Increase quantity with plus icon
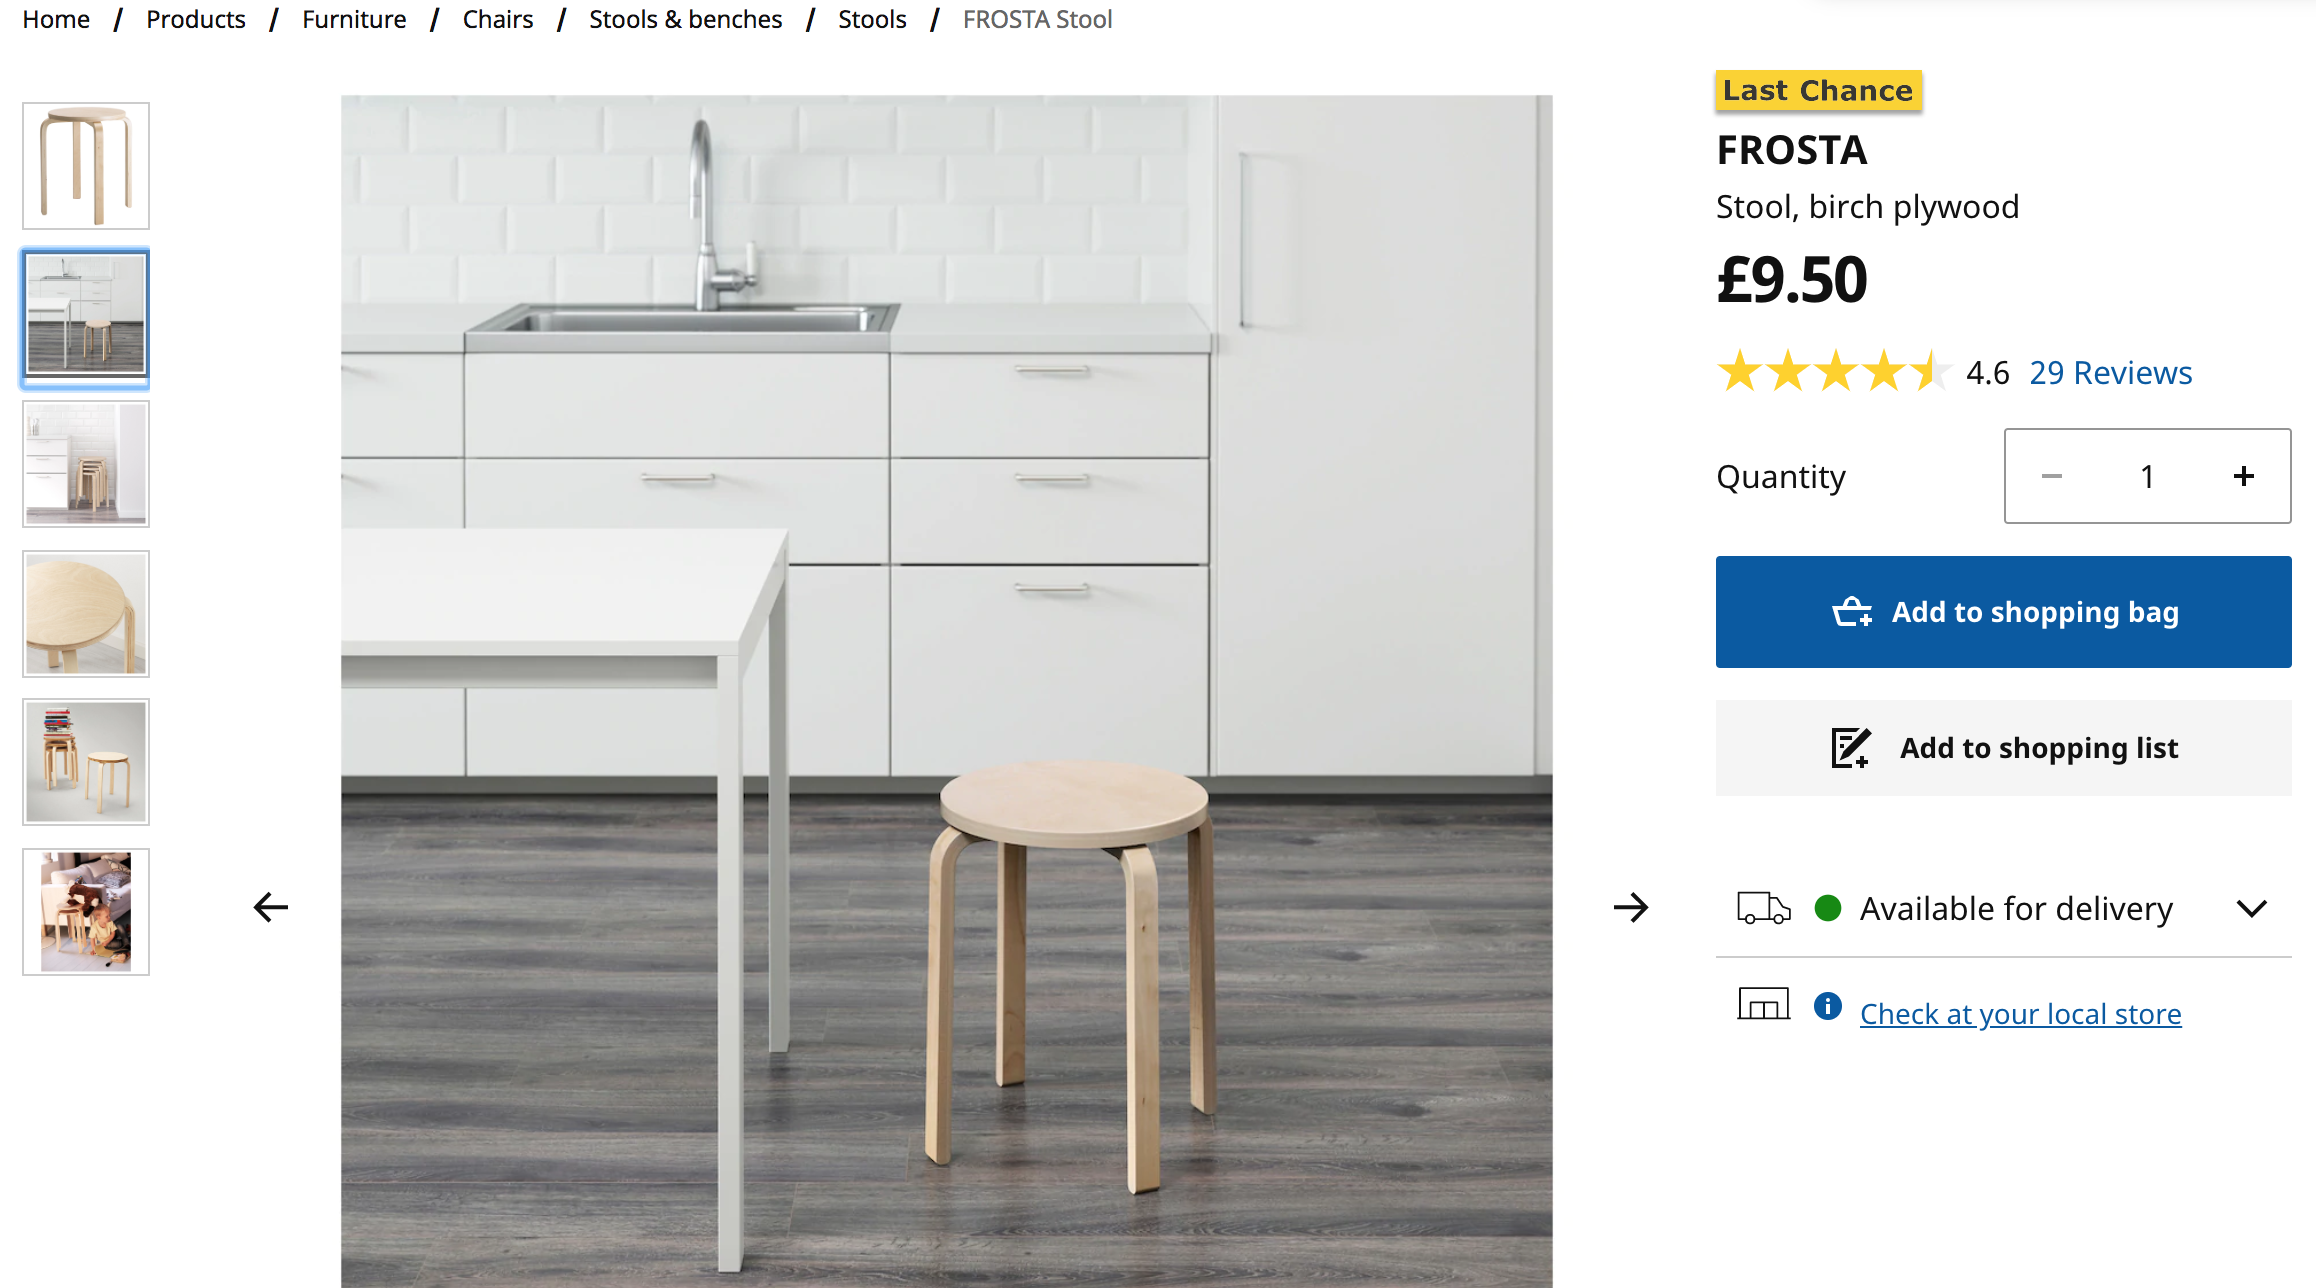The image size is (2316, 1288). 2244,476
